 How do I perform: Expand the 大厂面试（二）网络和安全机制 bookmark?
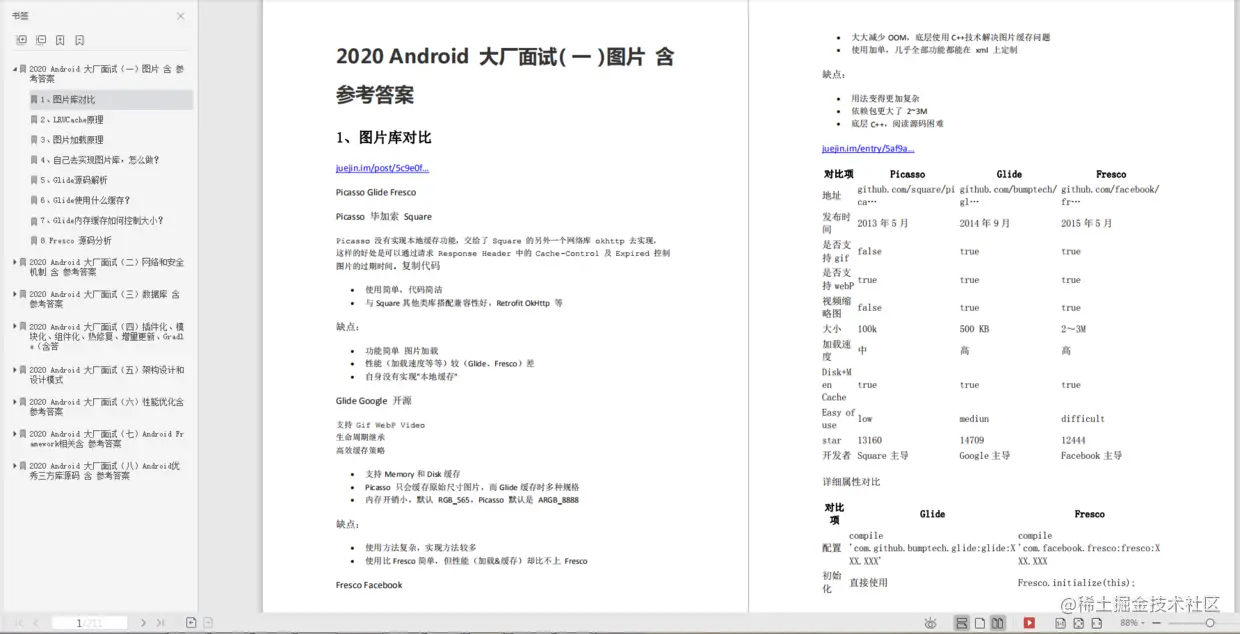point(15,262)
